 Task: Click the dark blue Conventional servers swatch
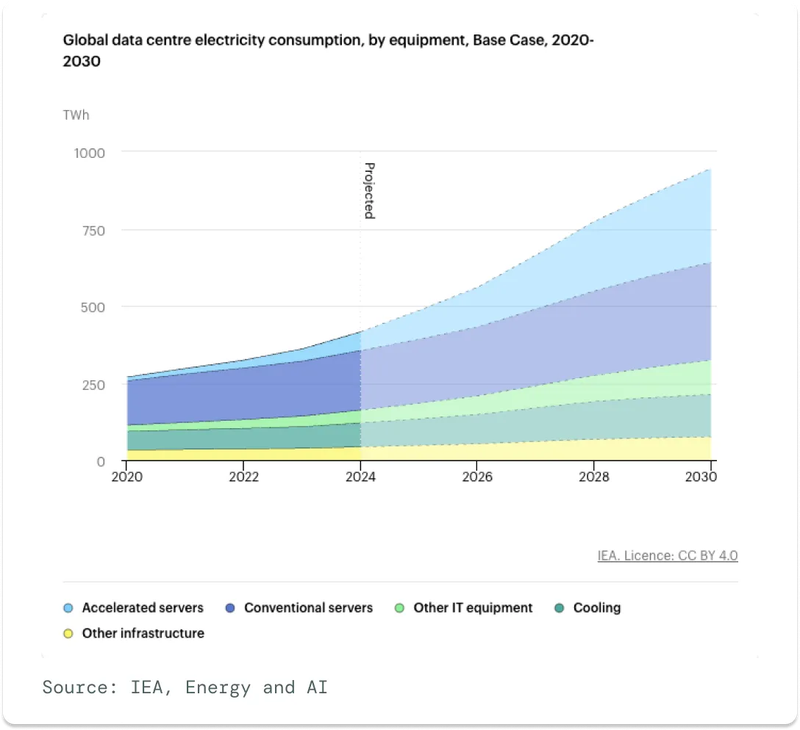pos(230,608)
